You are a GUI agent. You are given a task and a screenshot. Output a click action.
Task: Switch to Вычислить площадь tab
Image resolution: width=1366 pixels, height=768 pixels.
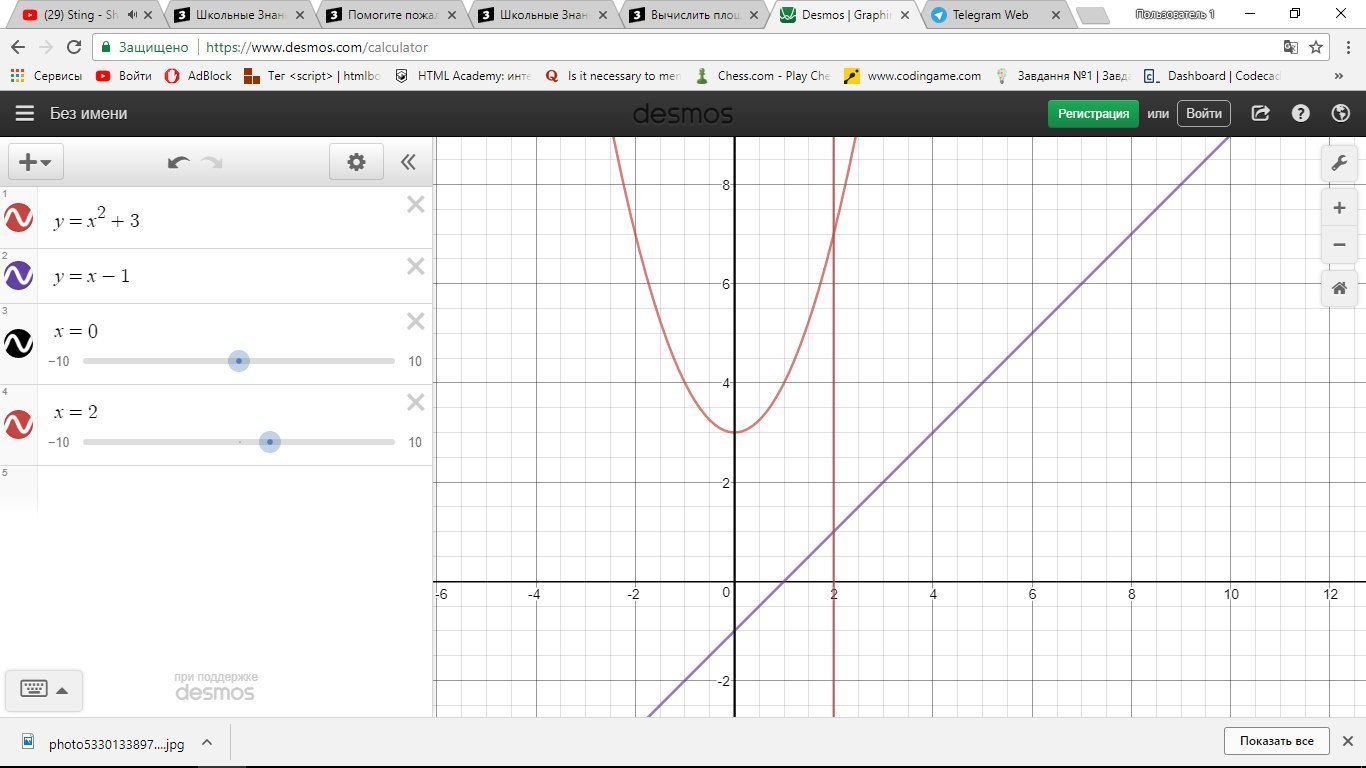[x=695, y=15]
